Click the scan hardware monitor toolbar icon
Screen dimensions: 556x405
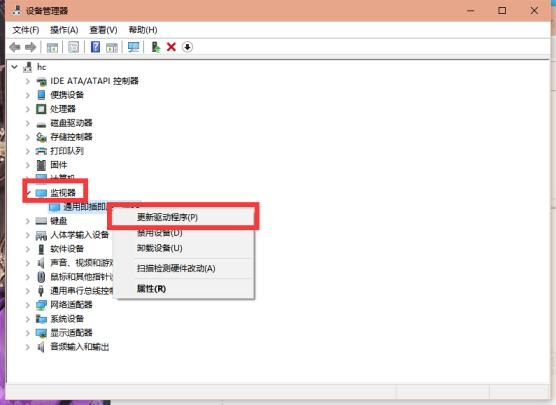pos(133,47)
